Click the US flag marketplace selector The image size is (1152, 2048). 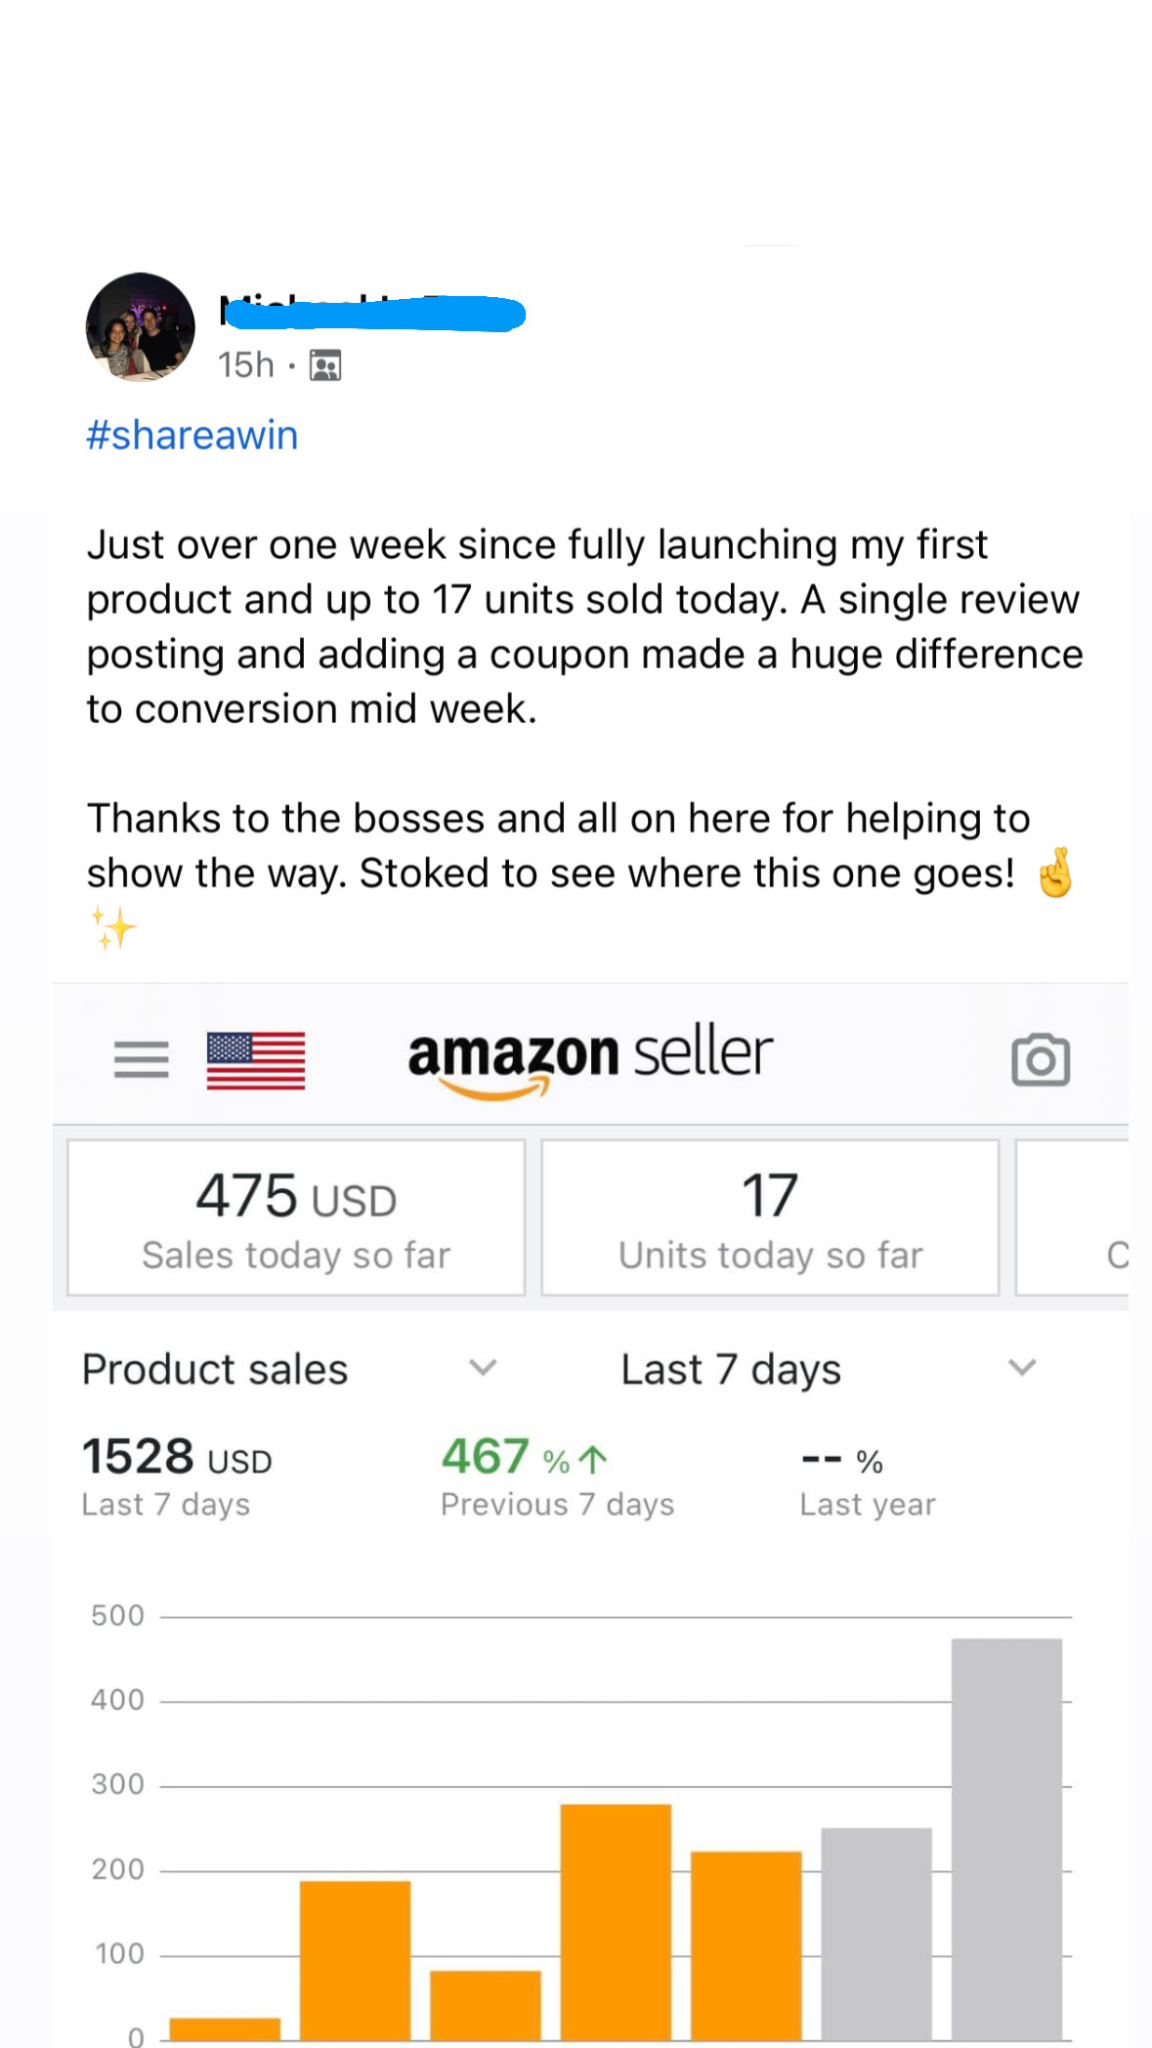(x=256, y=1059)
